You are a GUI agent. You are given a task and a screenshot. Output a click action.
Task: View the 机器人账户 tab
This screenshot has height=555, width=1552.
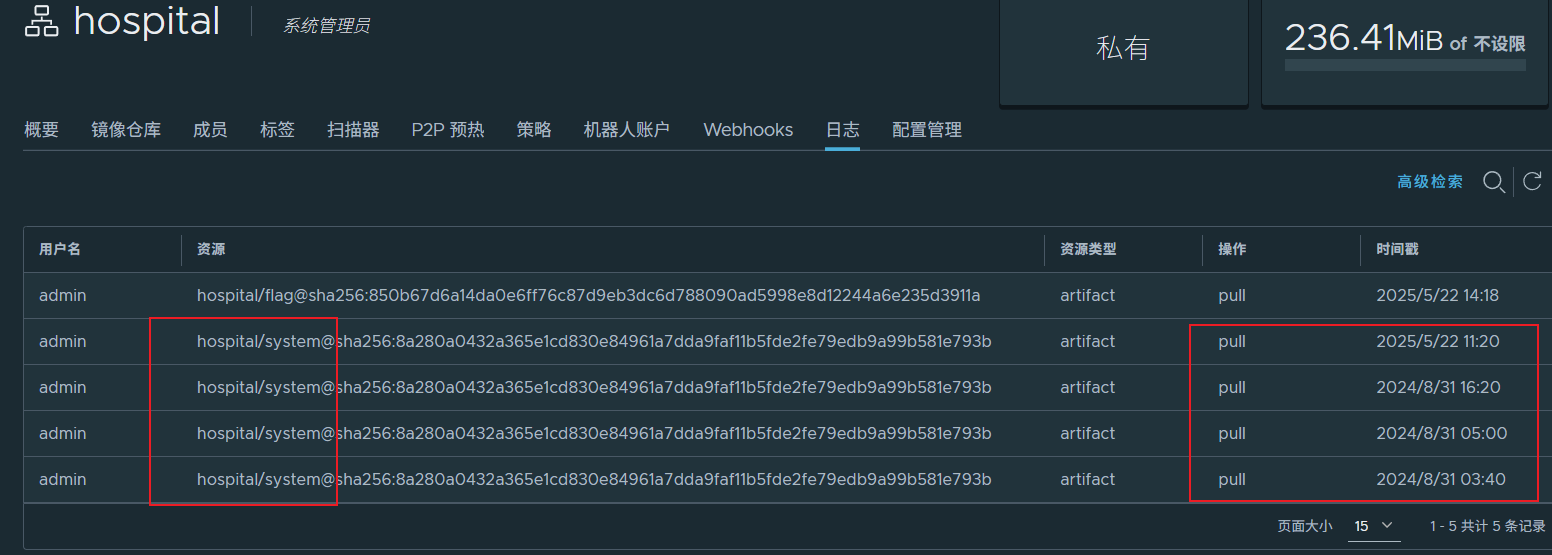[x=627, y=130]
